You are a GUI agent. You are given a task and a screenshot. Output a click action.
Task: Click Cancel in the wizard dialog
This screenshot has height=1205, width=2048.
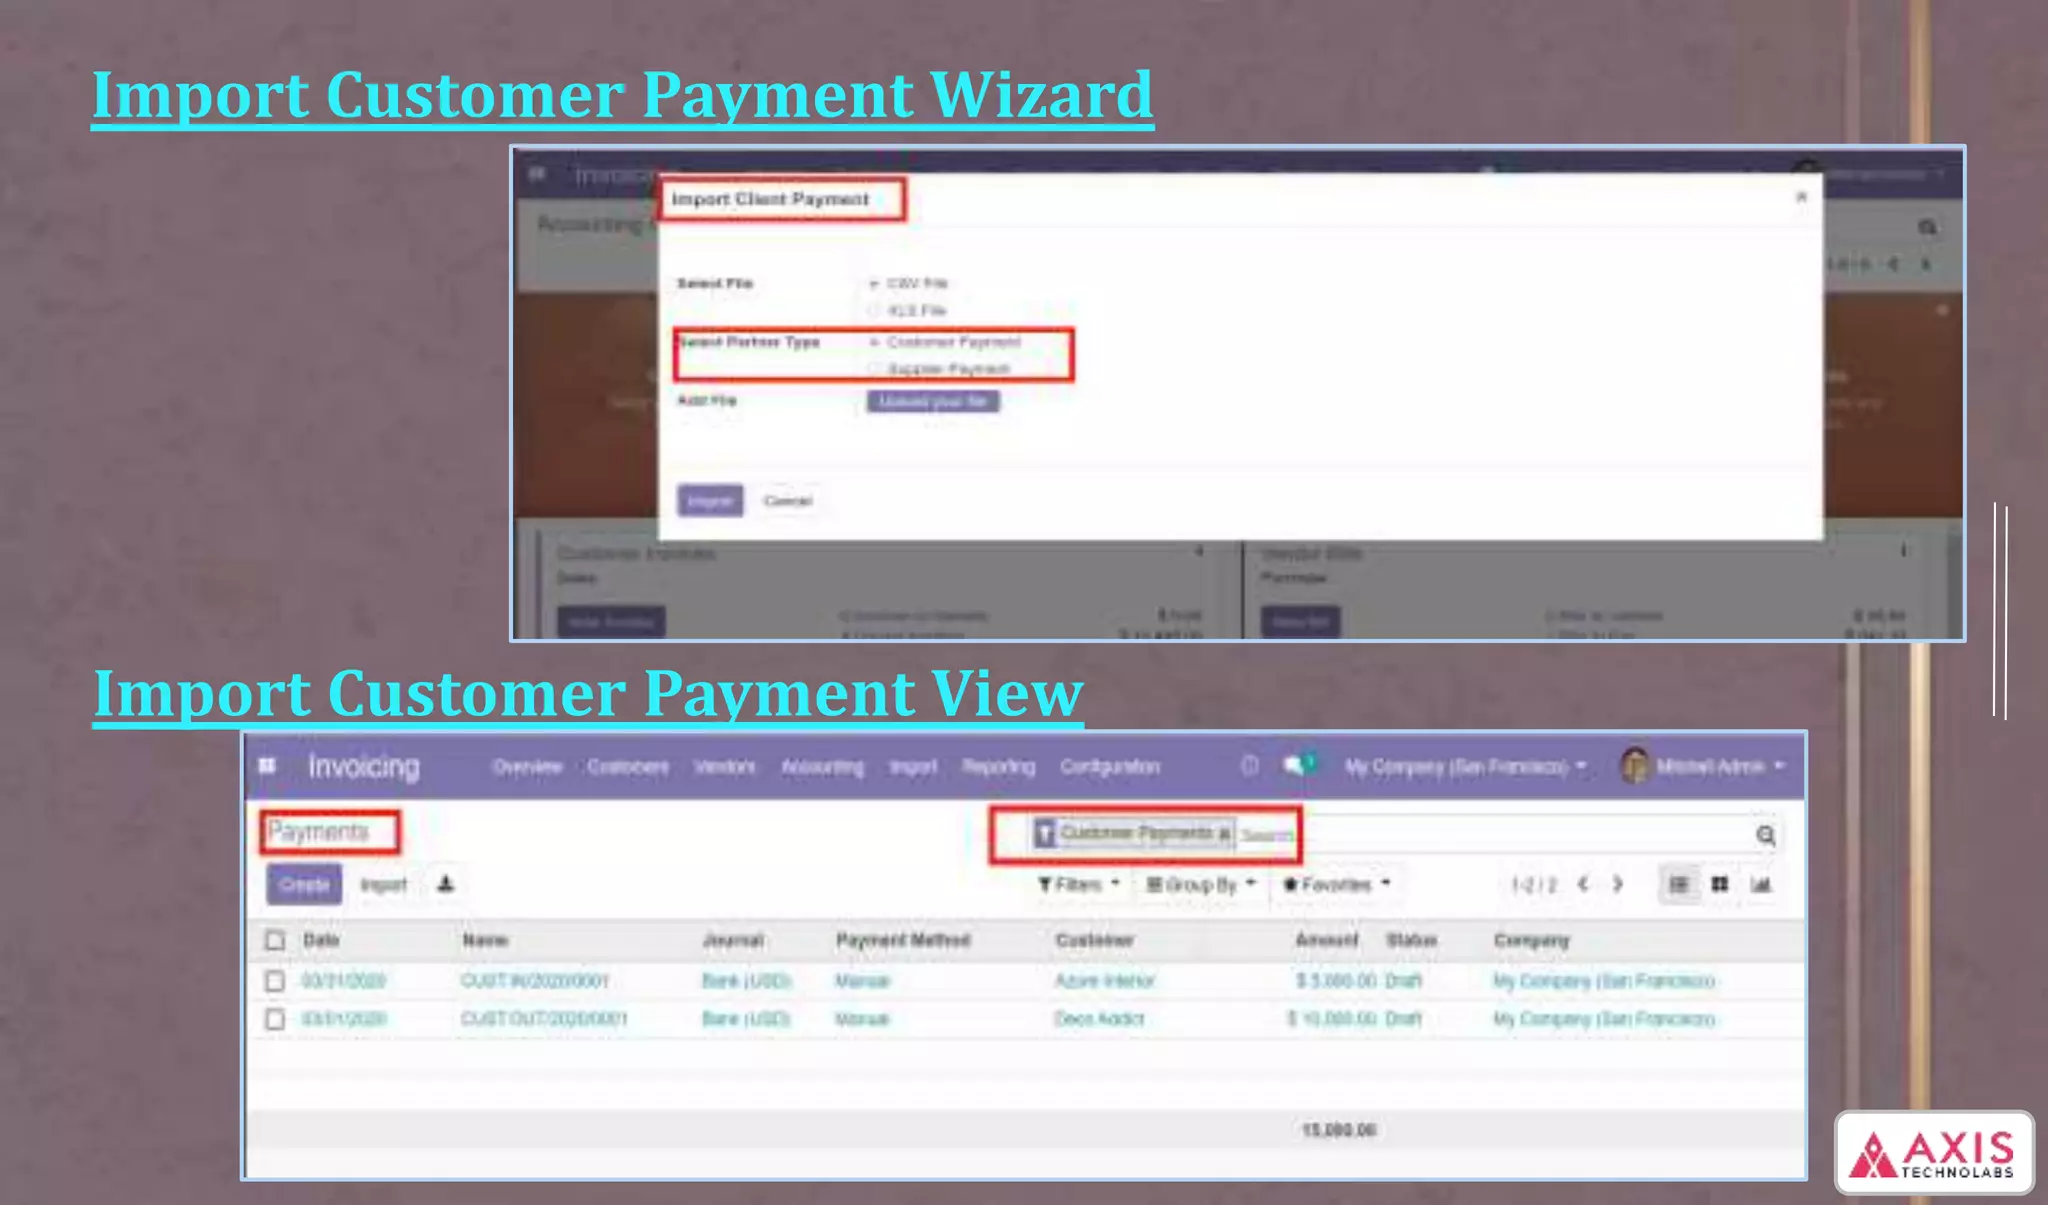(788, 500)
